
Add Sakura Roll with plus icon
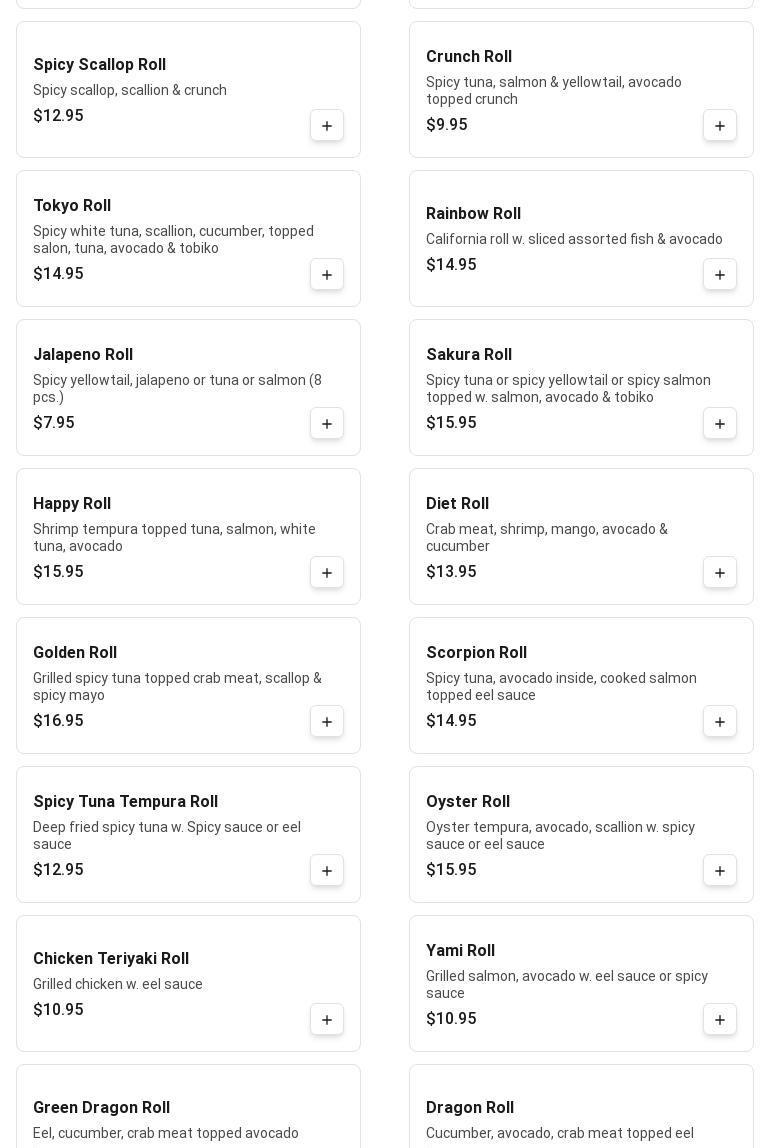pos(720,424)
